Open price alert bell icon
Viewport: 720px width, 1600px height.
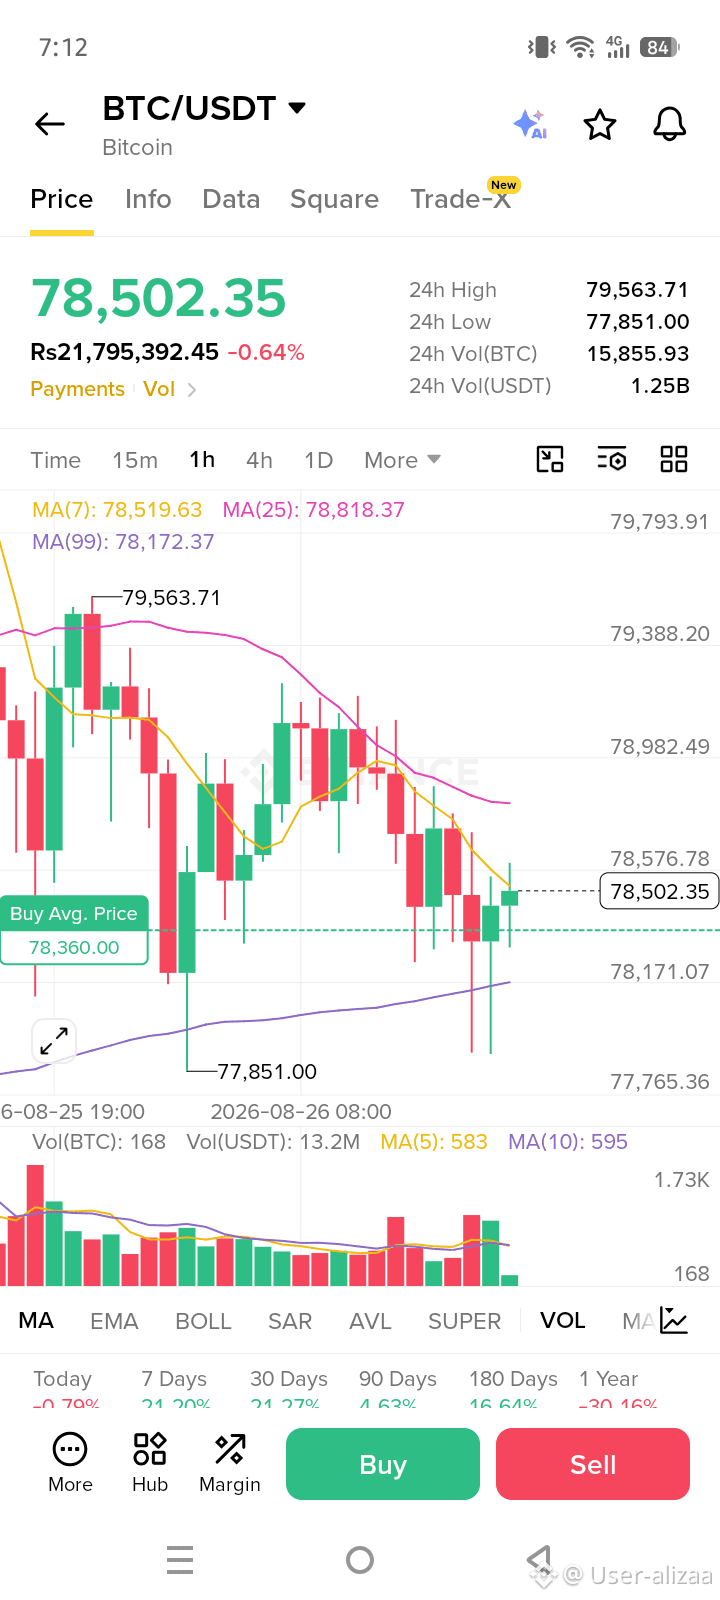[x=670, y=124]
